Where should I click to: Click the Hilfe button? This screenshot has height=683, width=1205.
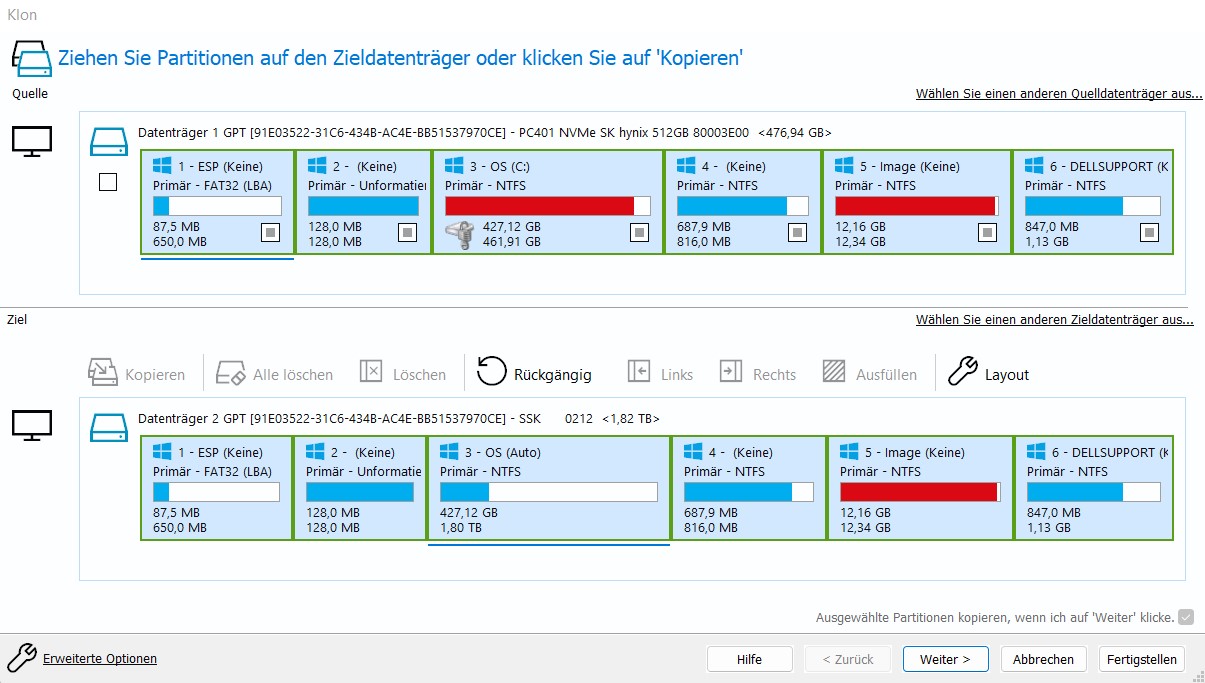coord(749,659)
